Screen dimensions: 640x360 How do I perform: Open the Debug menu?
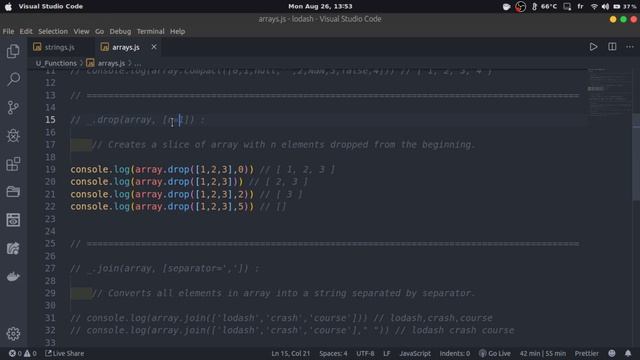point(120,31)
